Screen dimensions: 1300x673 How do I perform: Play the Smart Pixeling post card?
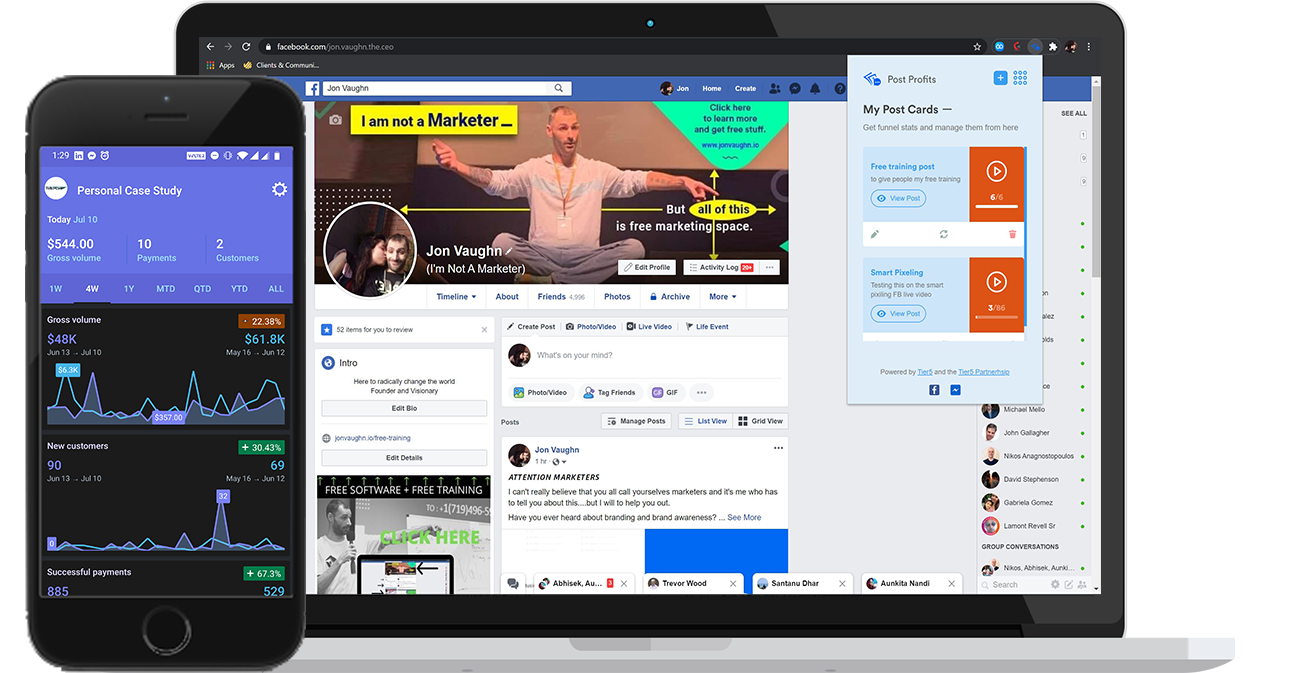click(x=996, y=282)
